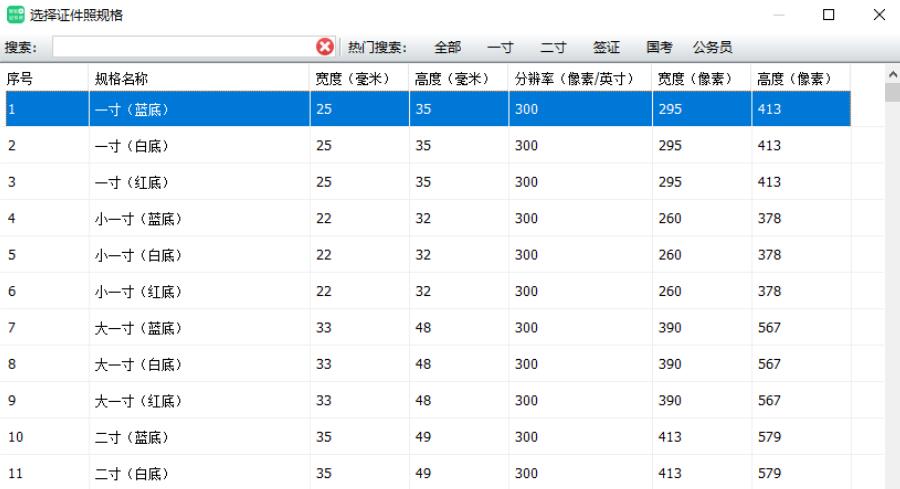Clear the search box with red X icon
This screenshot has height=489, width=900.
(325, 46)
